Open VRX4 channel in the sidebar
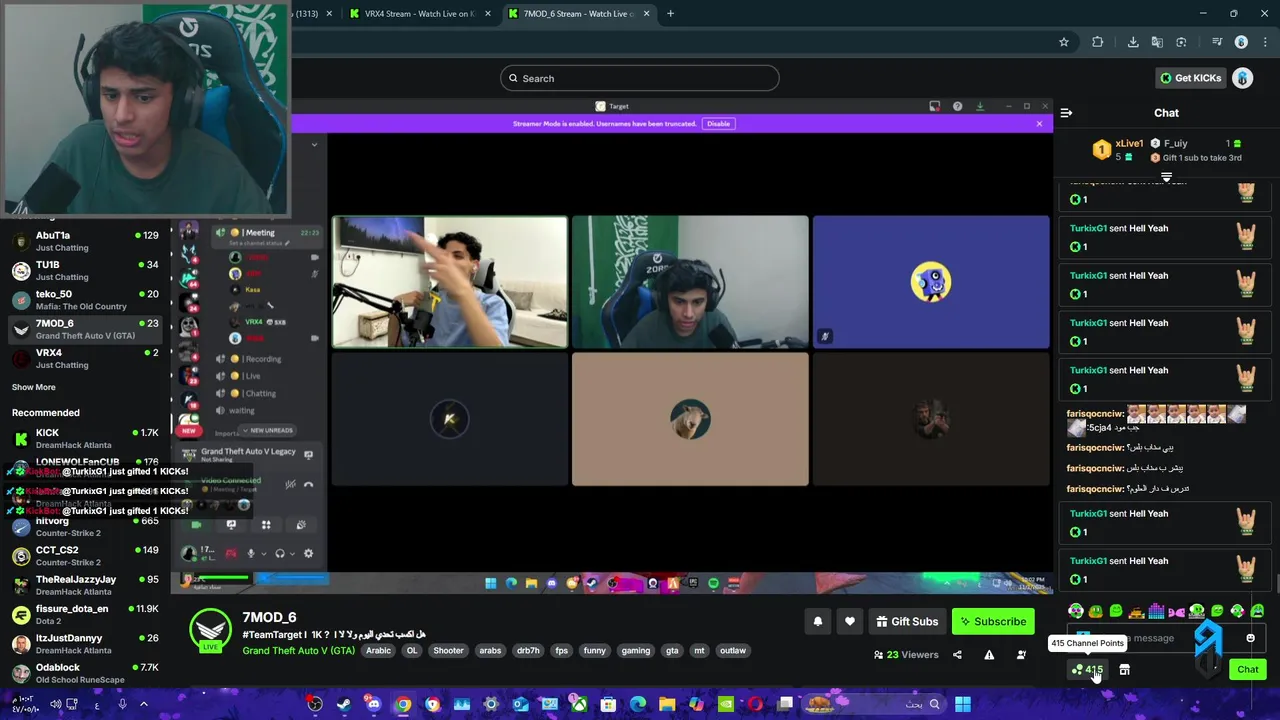The width and height of the screenshot is (1280, 720). pyautogui.click(x=85, y=358)
